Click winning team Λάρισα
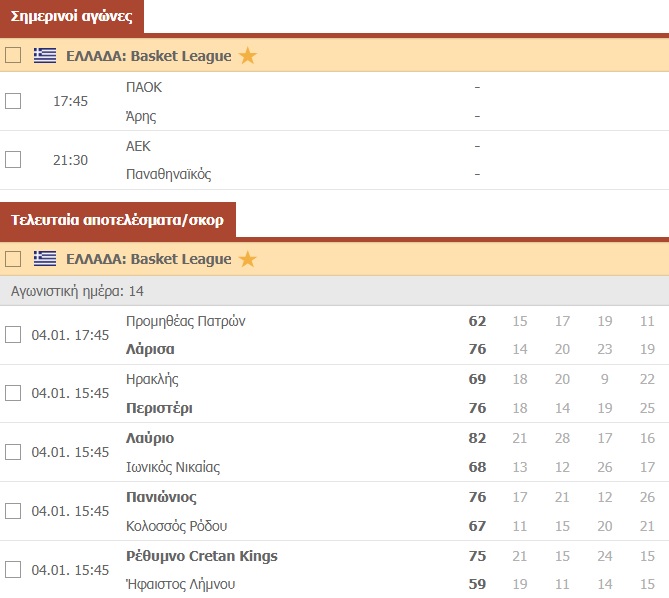The width and height of the screenshot is (669, 598). tap(150, 349)
